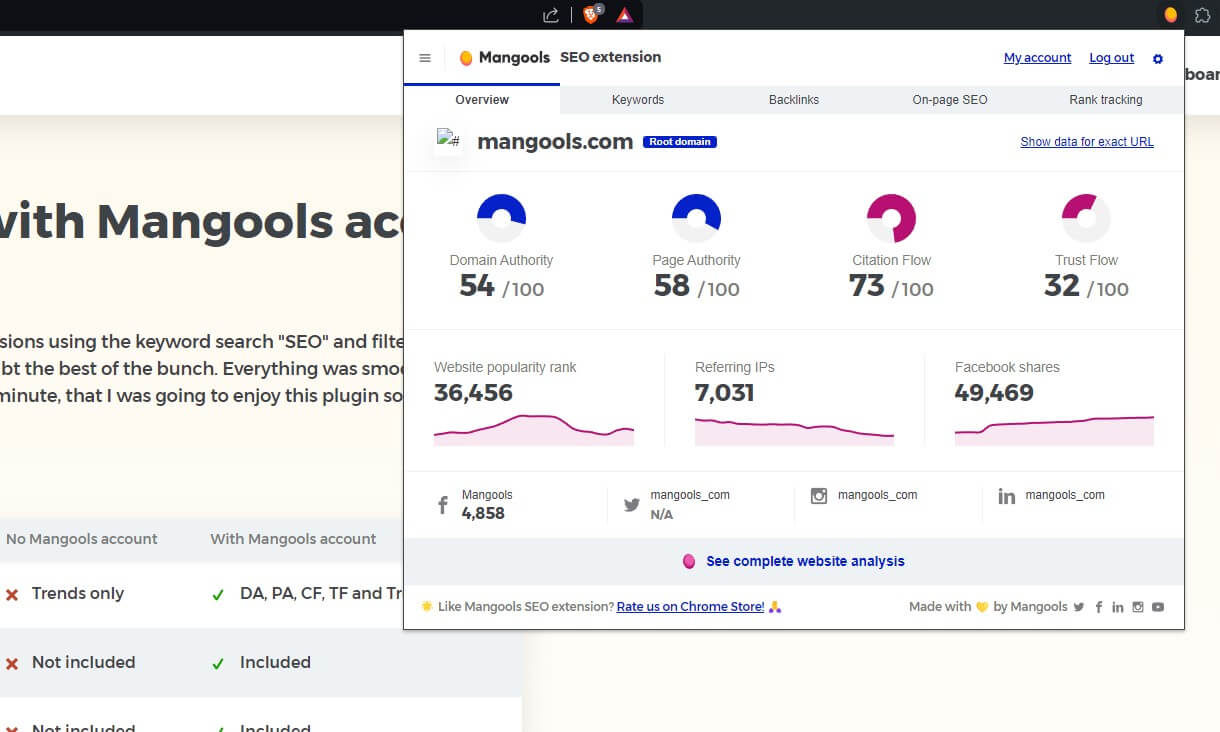Open the extension settings gear
This screenshot has width=1220, height=732.
pyautogui.click(x=1158, y=59)
